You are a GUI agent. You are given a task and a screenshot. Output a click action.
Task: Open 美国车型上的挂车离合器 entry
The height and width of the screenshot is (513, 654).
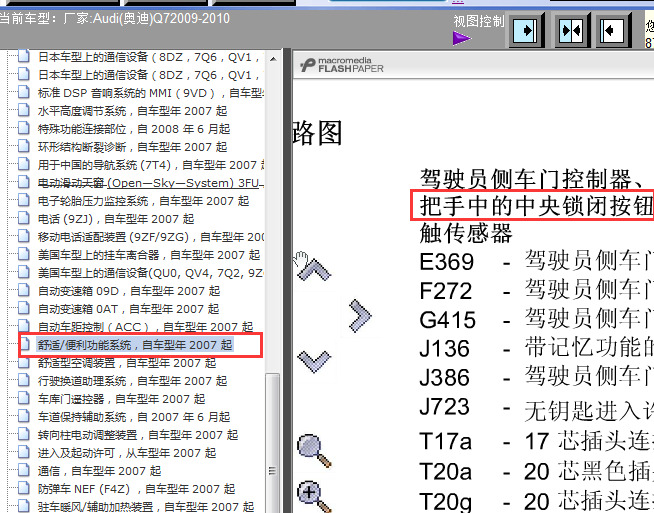click(x=149, y=254)
